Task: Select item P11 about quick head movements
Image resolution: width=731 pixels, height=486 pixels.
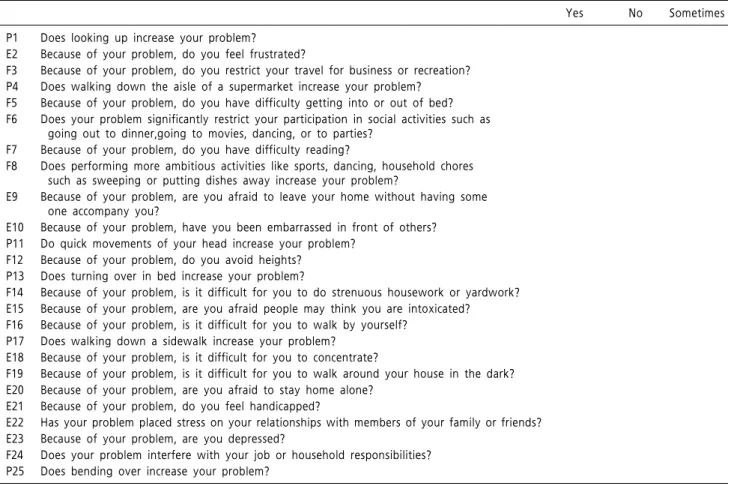Action: [x=198, y=243]
